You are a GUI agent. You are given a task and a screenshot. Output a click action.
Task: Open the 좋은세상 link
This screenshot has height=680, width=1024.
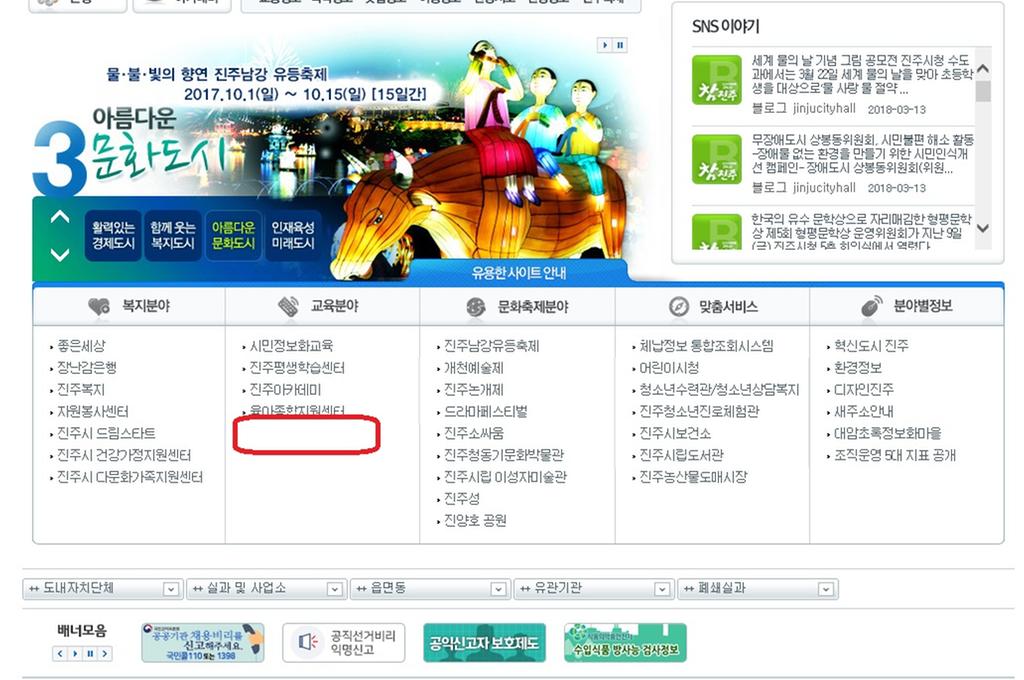[x=81, y=346]
